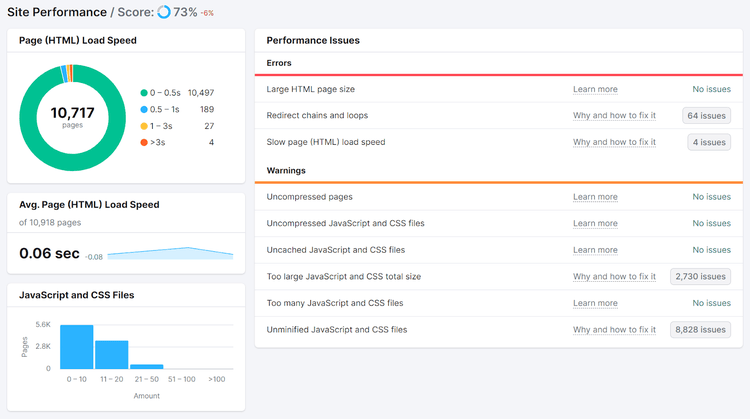The image size is (750, 419).
Task: Select the orange >3s legend dot
Action: click(143, 143)
